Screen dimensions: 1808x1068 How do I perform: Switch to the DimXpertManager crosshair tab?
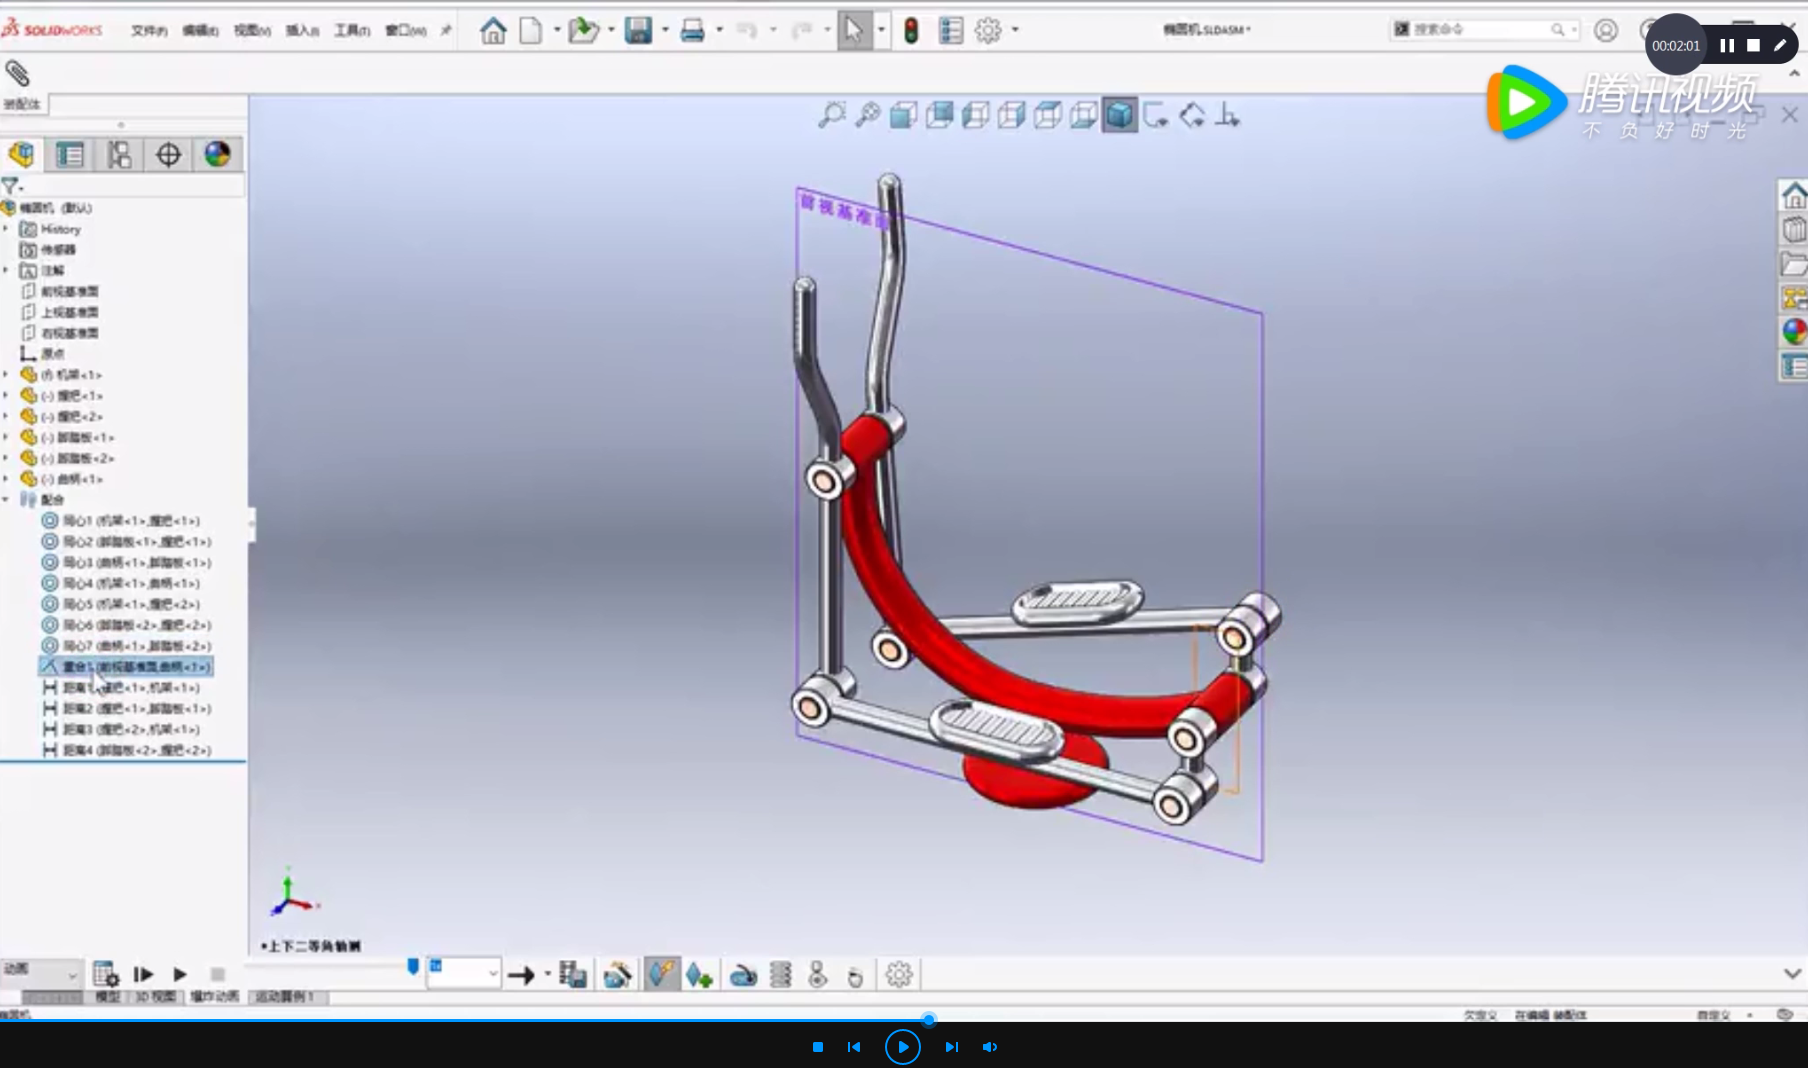(x=168, y=154)
